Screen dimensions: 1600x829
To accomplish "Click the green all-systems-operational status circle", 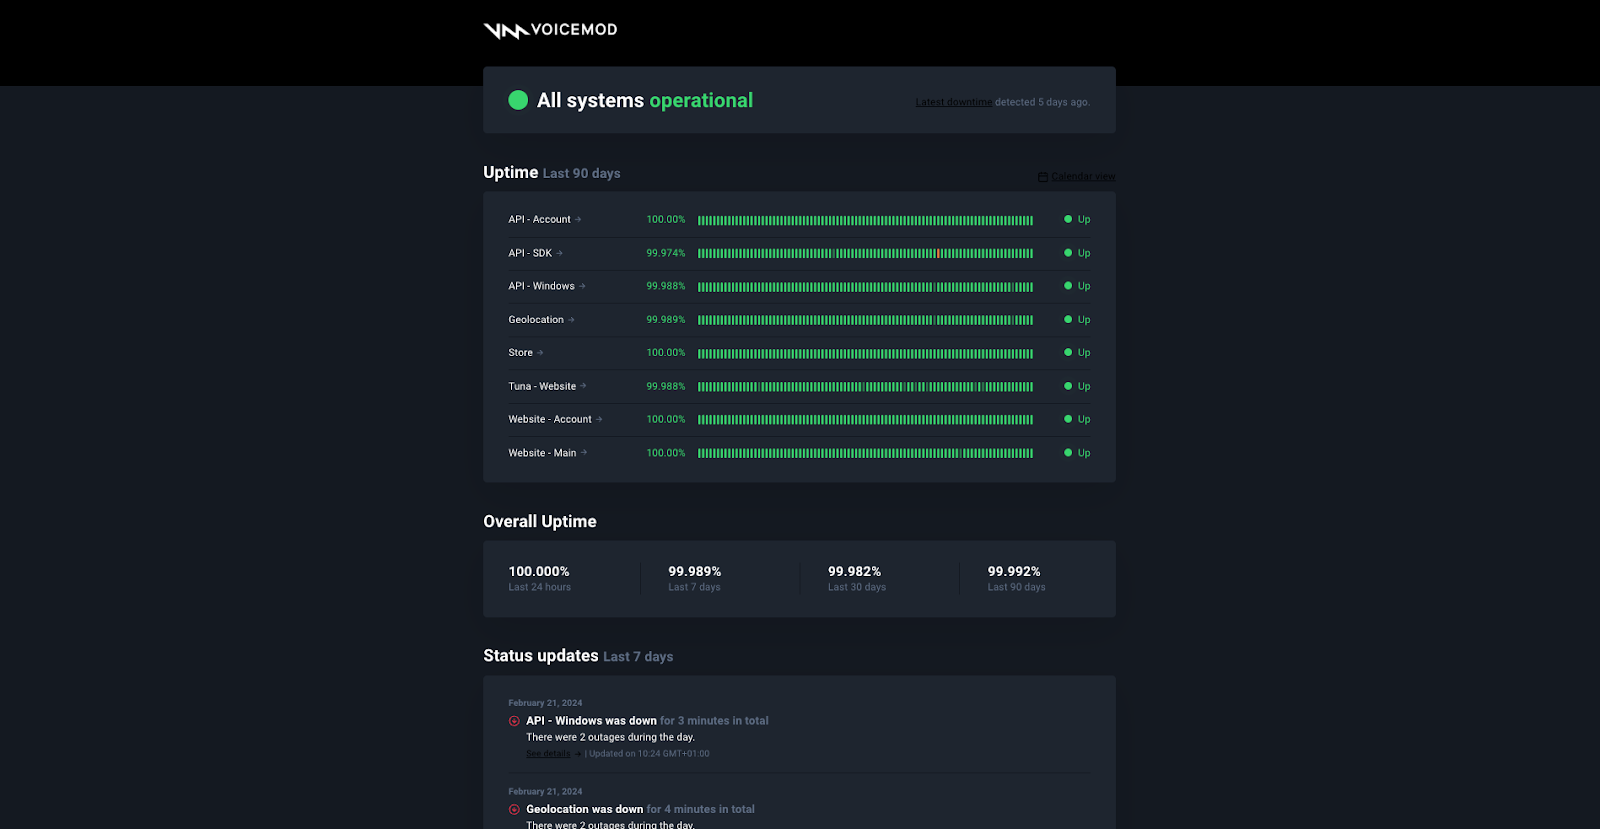I will pyautogui.click(x=518, y=100).
